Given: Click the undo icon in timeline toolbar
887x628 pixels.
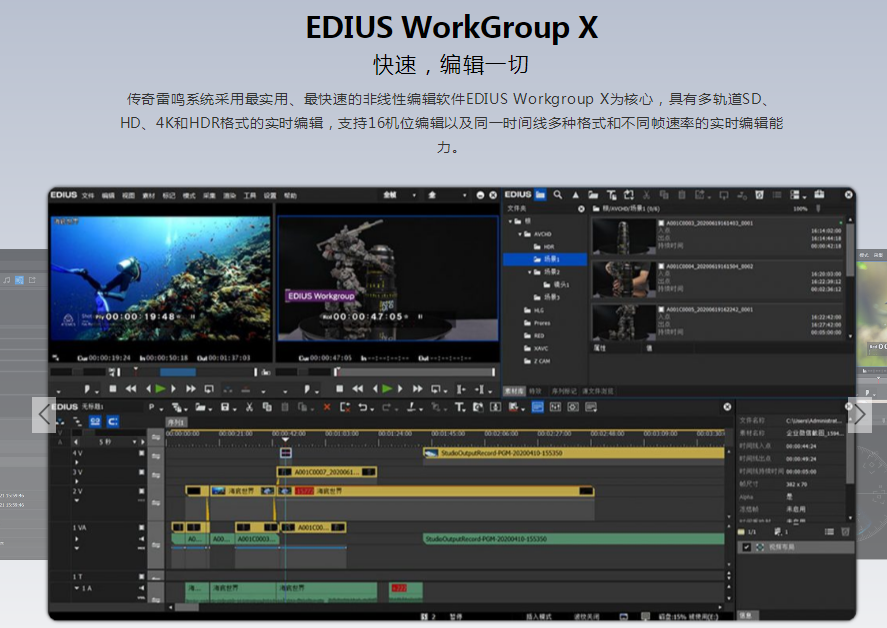Looking at the screenshot, I should 363,407.
